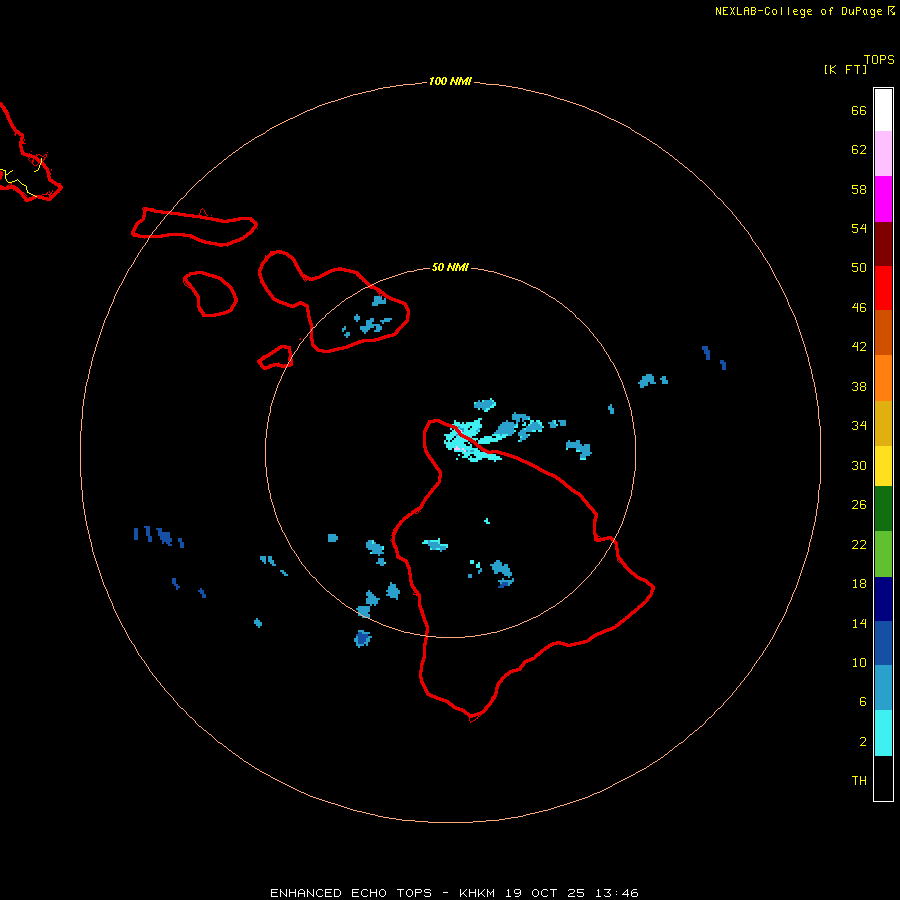The image size is (900, 900).
Task: Click 'NEXLAB-College of DuPage' credit text
Action: coord(798,11)
